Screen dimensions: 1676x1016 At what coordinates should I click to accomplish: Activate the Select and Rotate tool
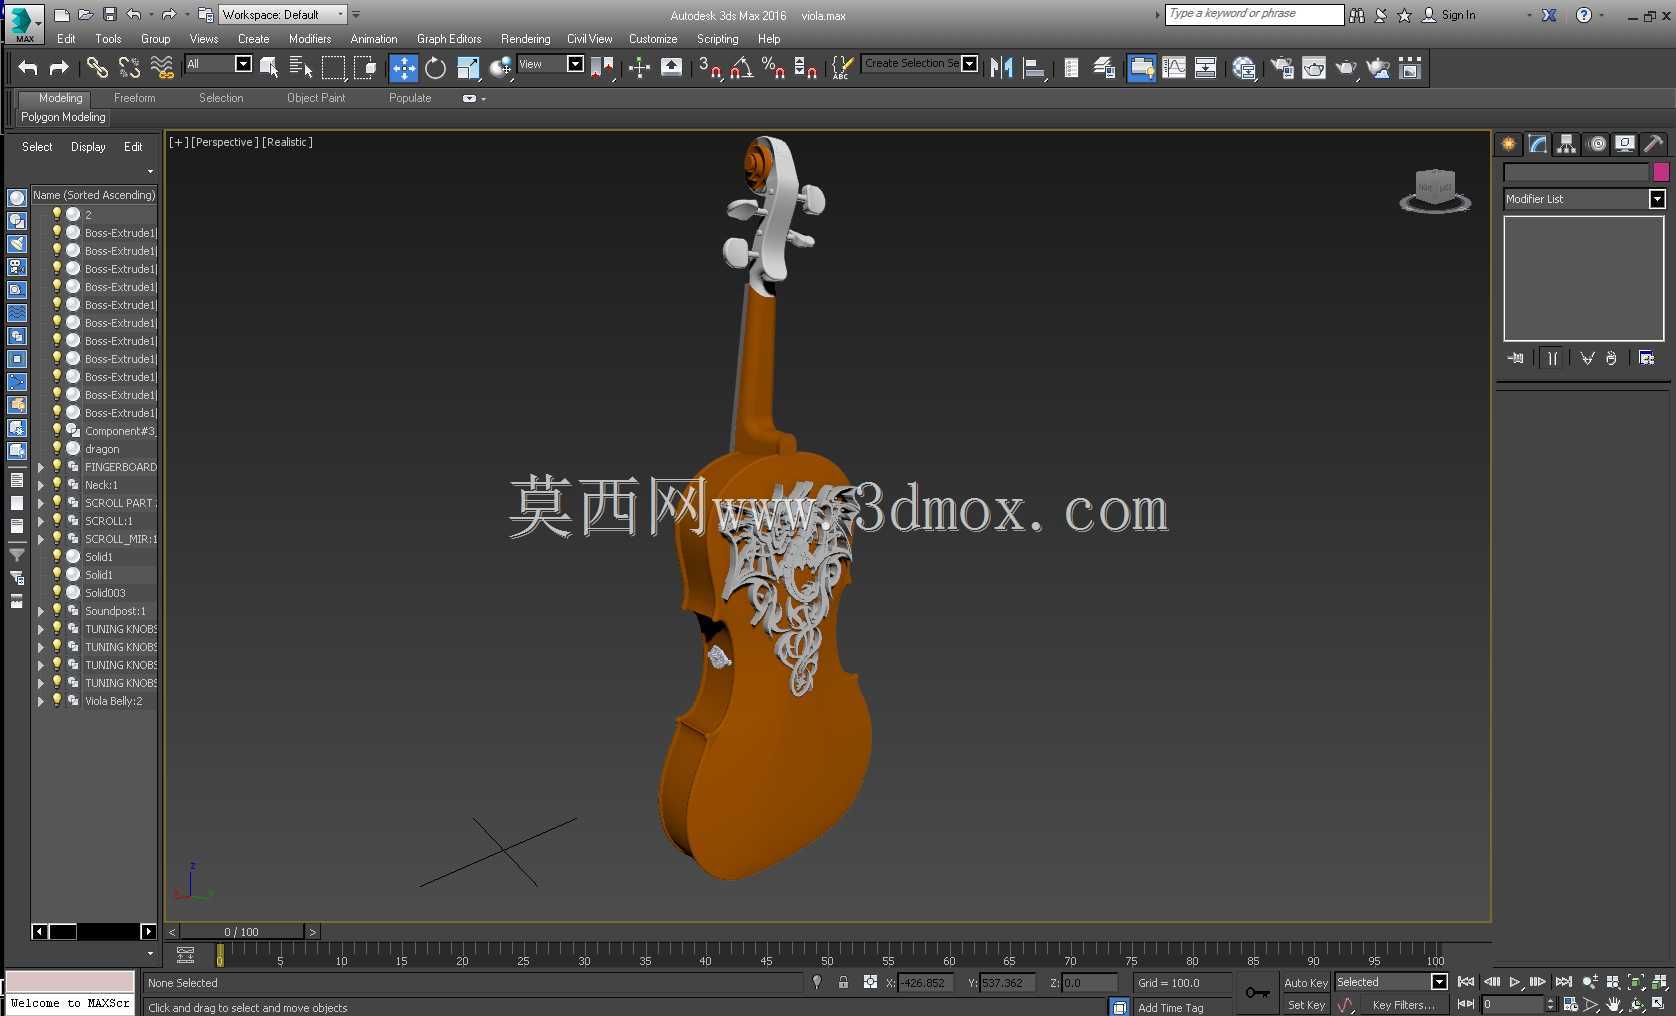click(x=435, y=67)
